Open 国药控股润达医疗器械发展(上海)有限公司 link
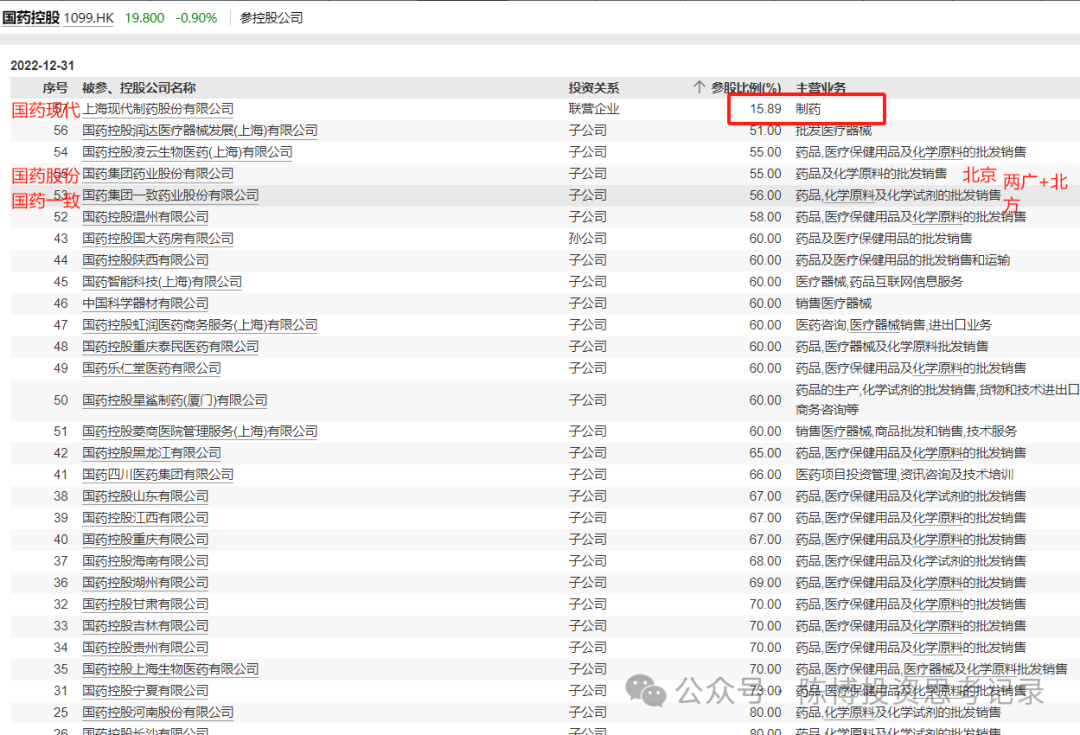Image resolution: width=1080 pixels, height=735 pixels. click(200, 130)
